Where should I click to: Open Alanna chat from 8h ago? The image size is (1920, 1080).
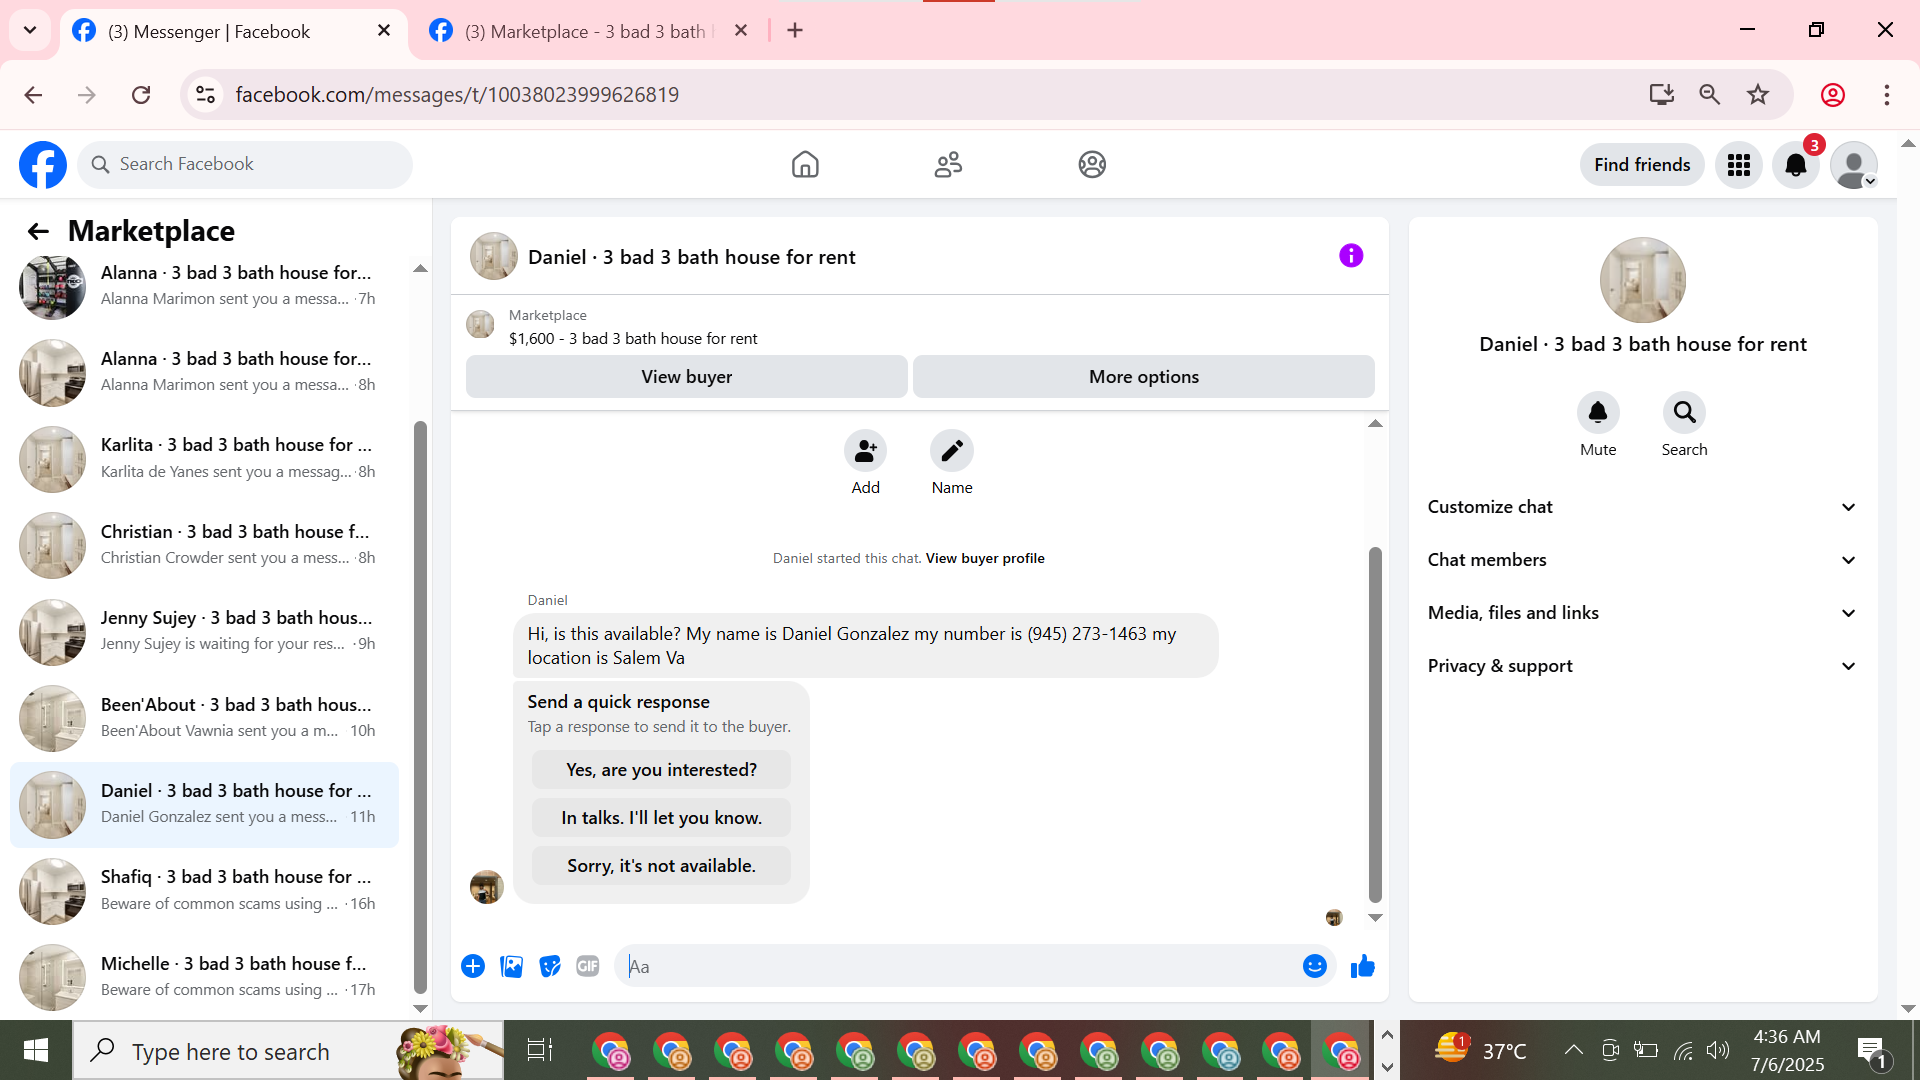pyautogui.click(x=204, y=372)
